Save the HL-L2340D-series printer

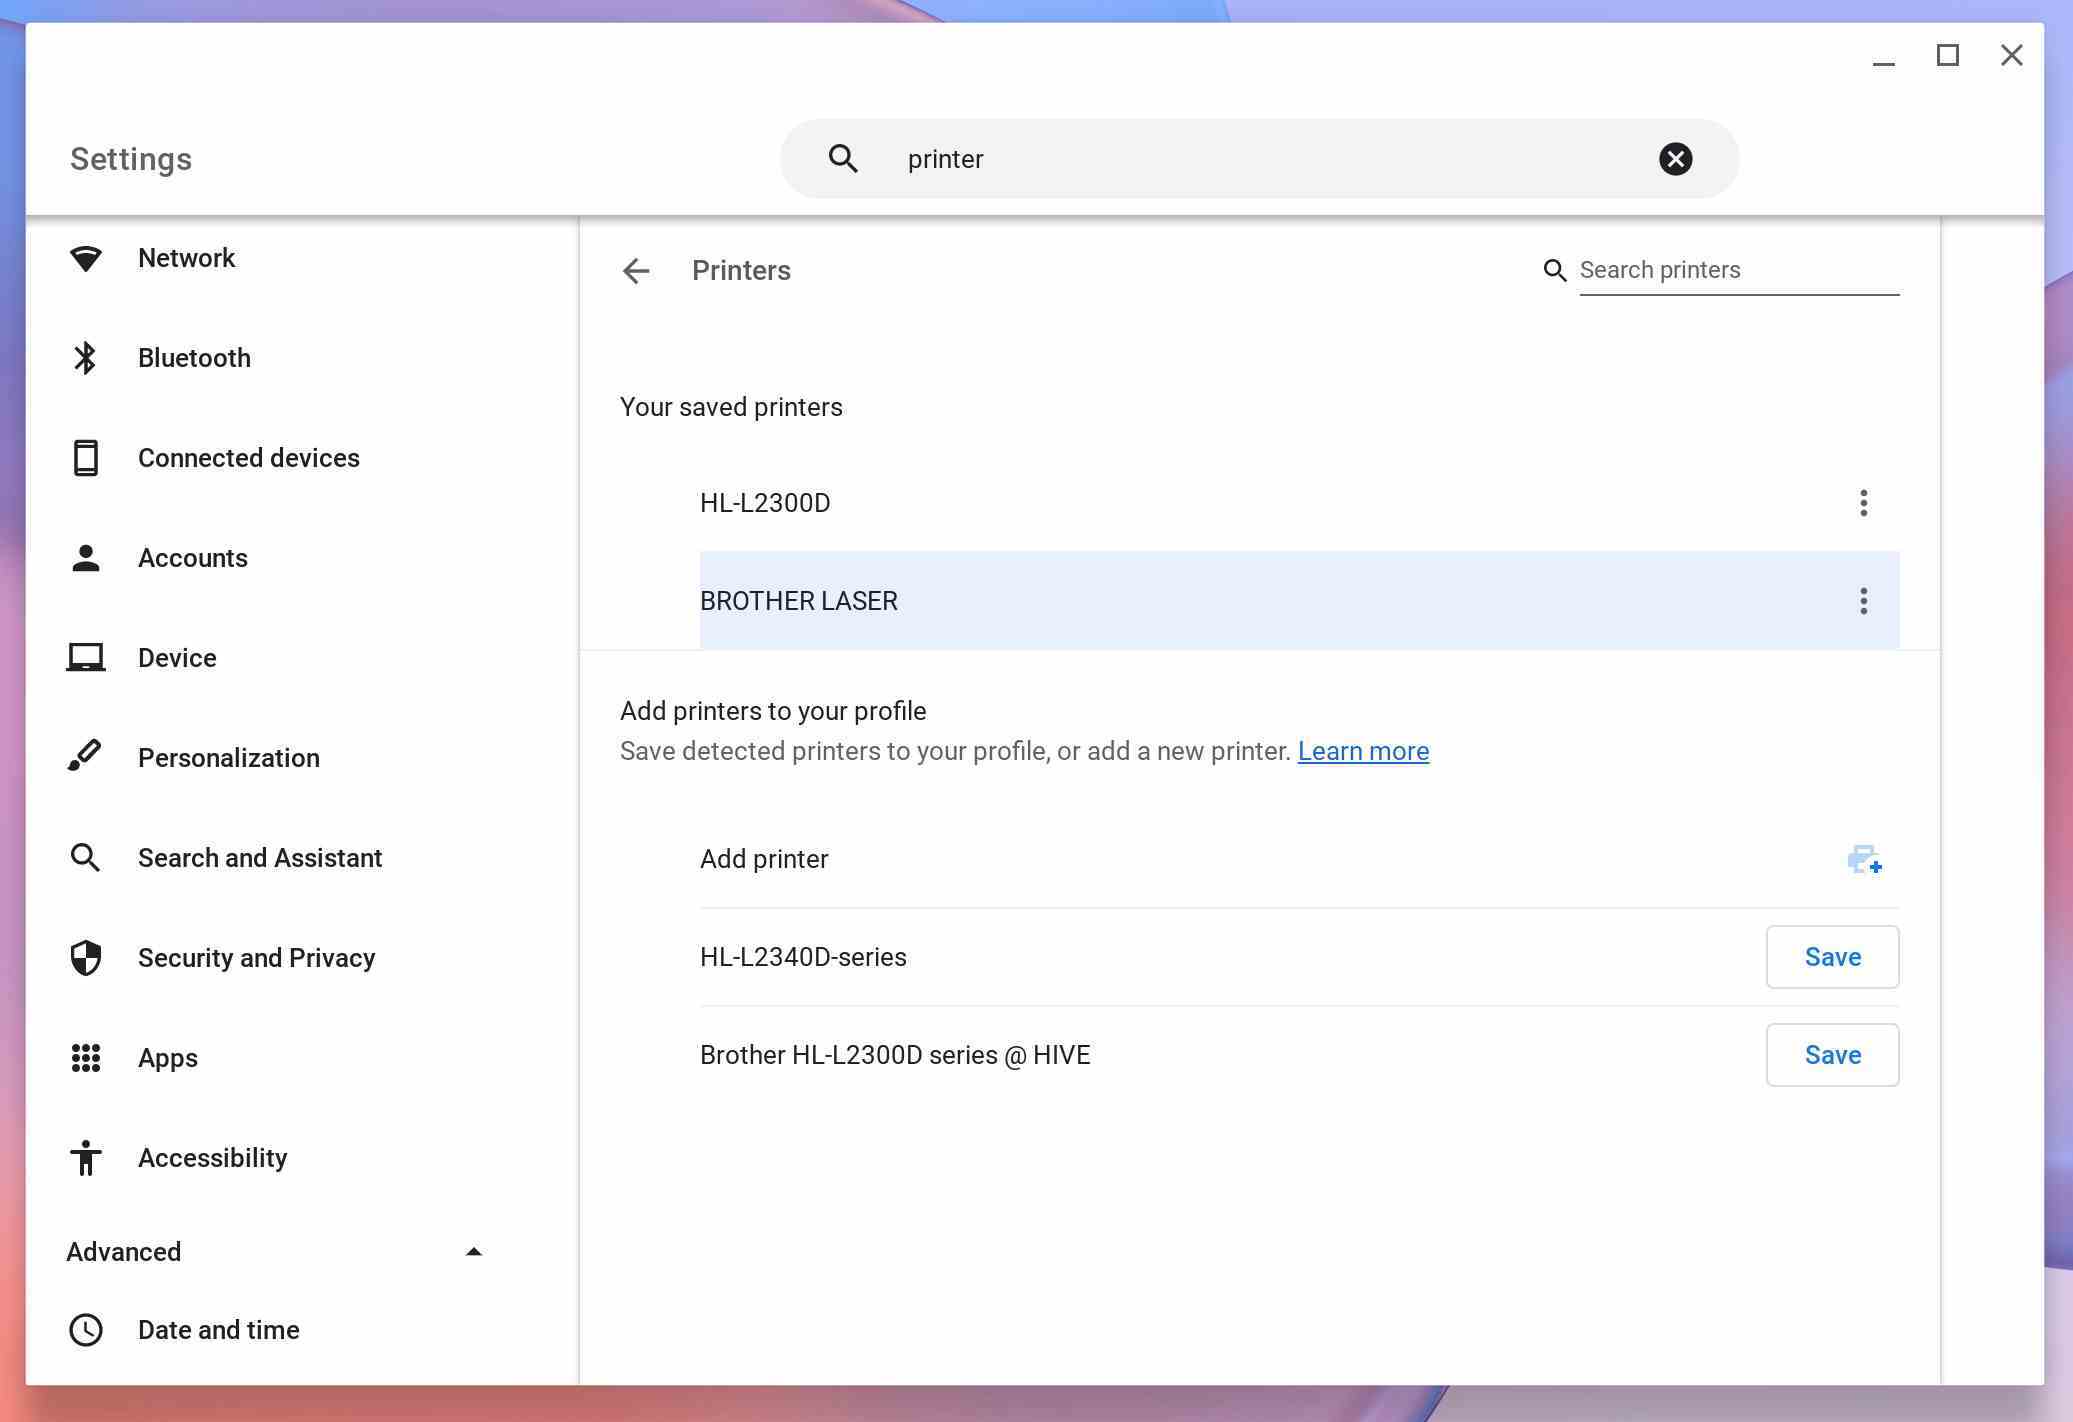tap(1832, 956)
